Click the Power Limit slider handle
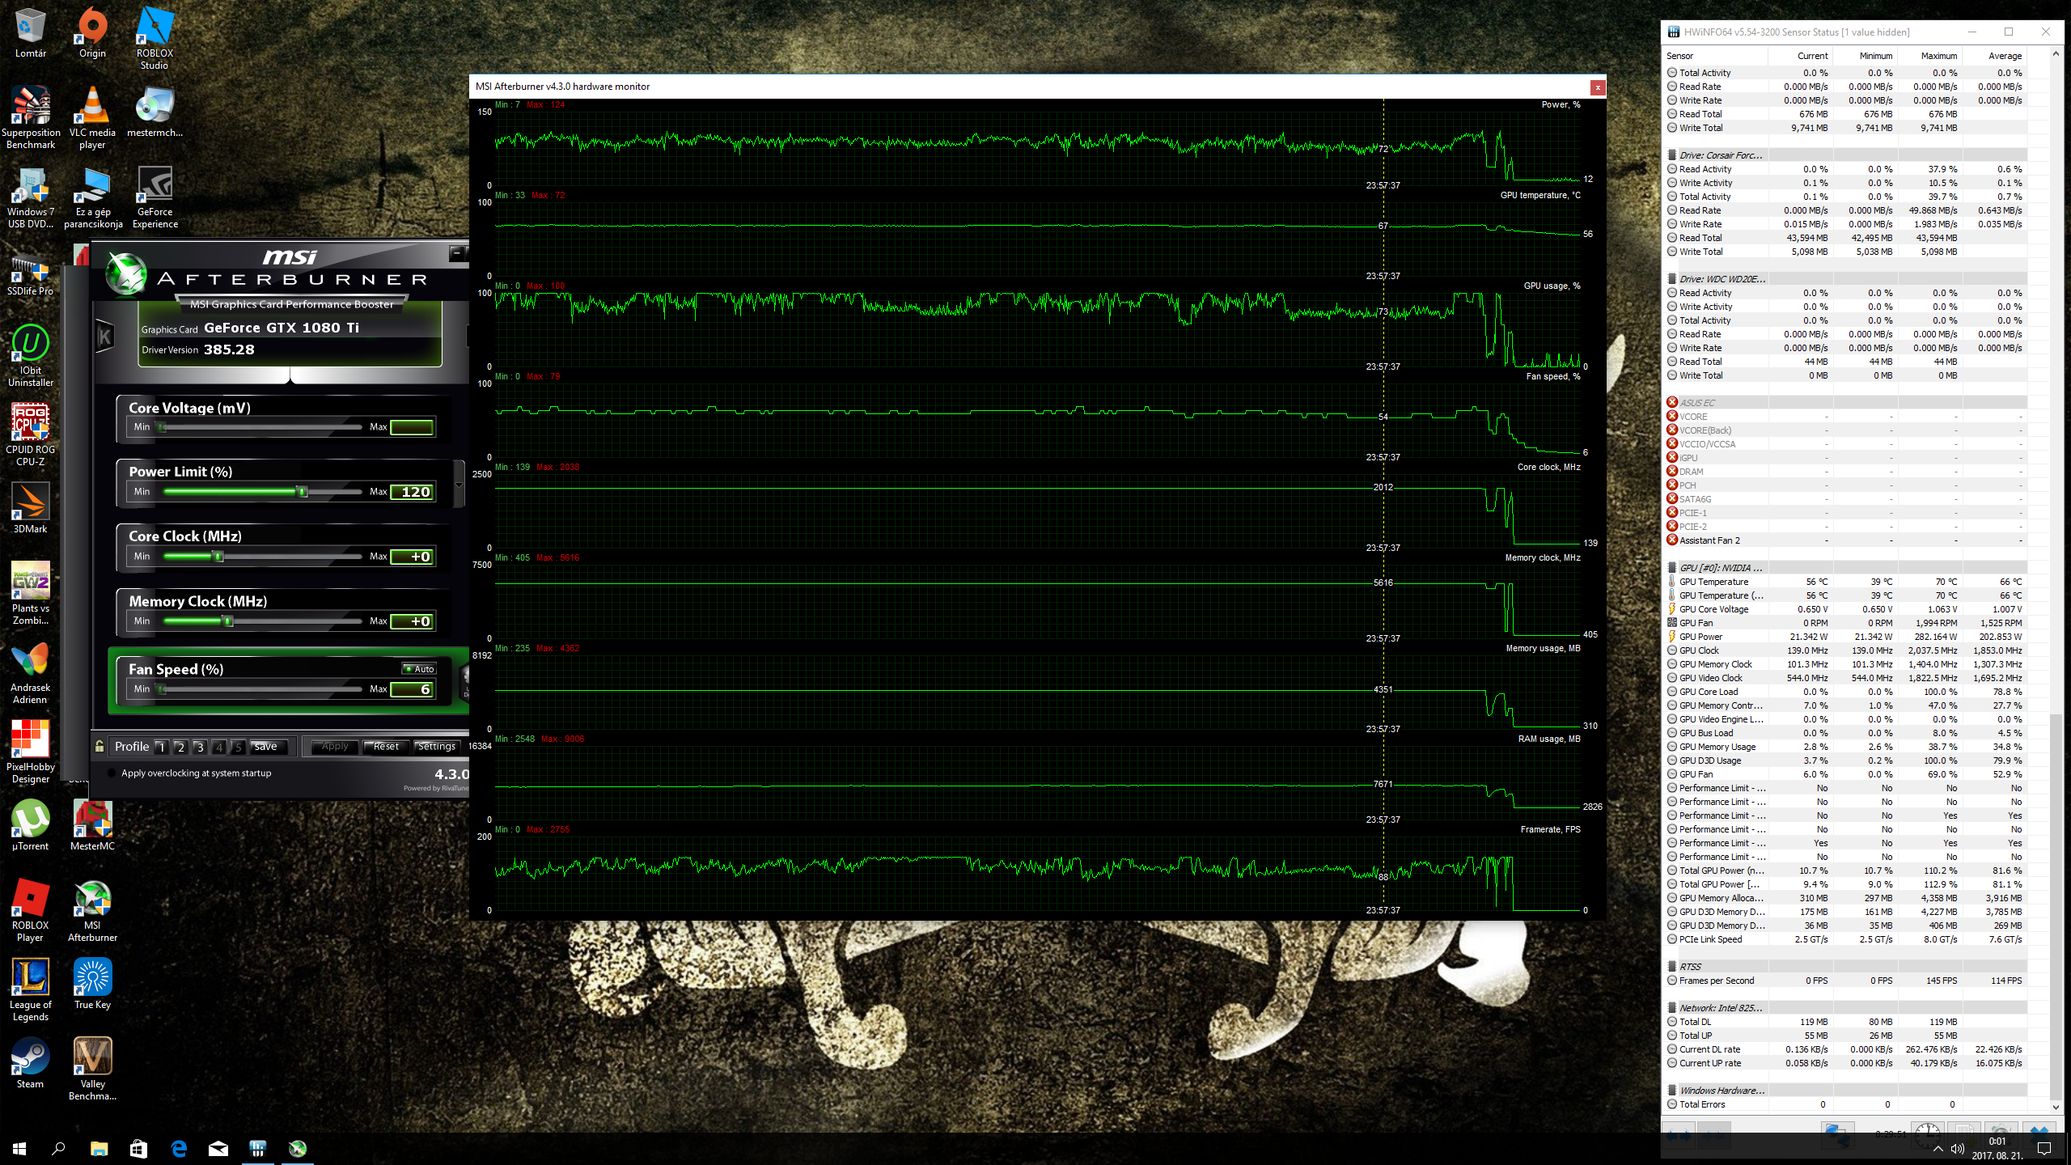The width and height of the screenshot is (2071, 1165). (x=302, y=492)
